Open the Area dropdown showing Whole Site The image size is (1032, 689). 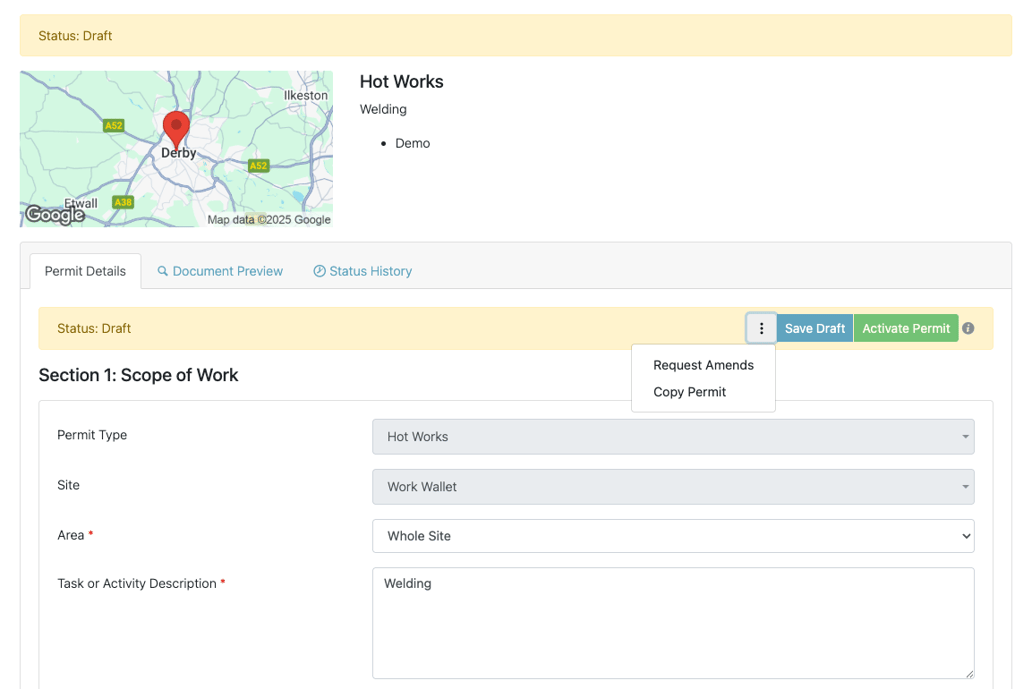pyautogui.click(x=673, y=536)
